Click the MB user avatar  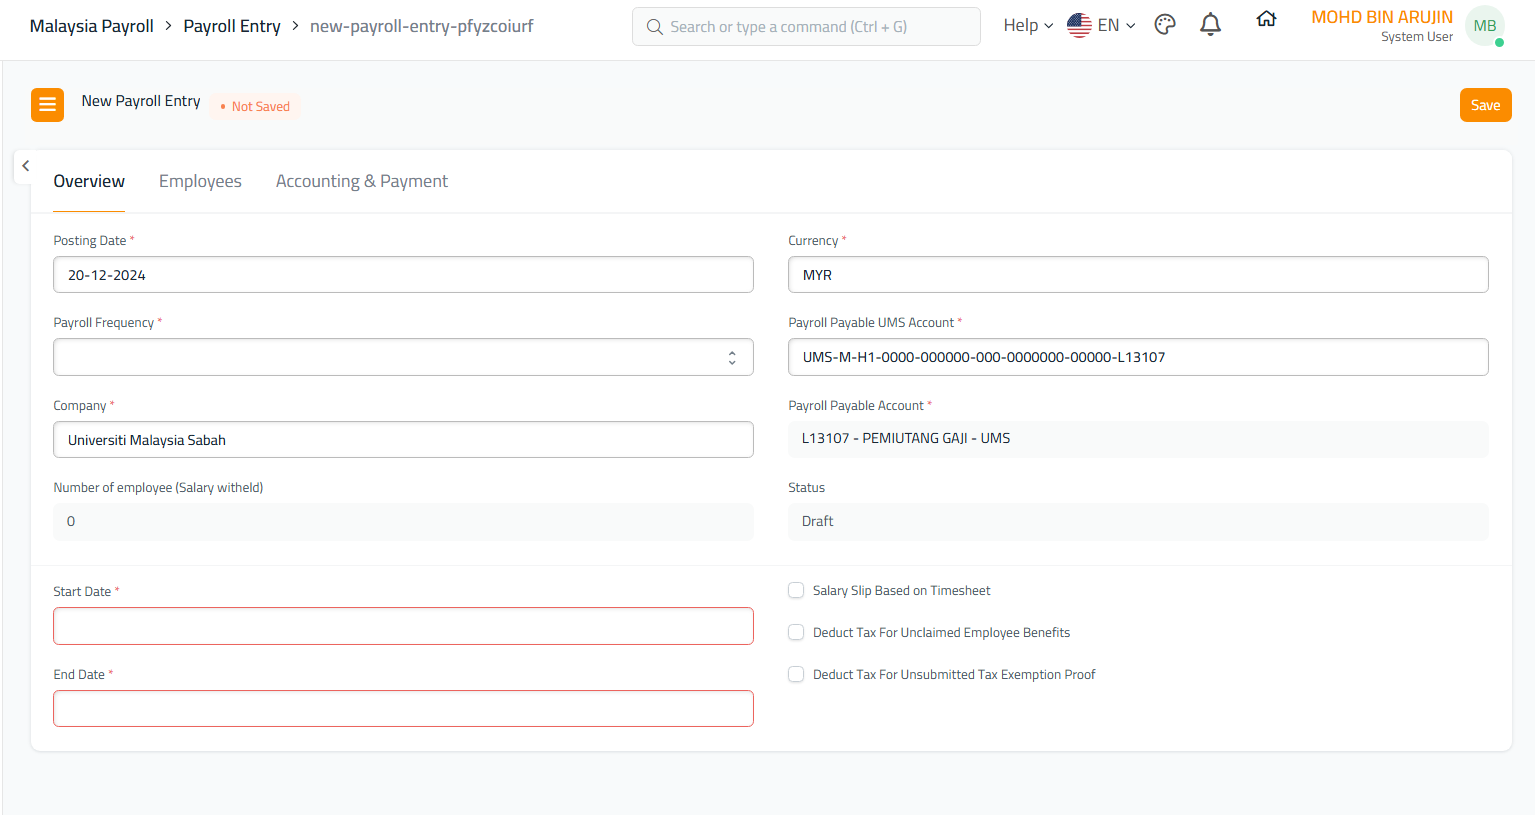[1484, 26]
